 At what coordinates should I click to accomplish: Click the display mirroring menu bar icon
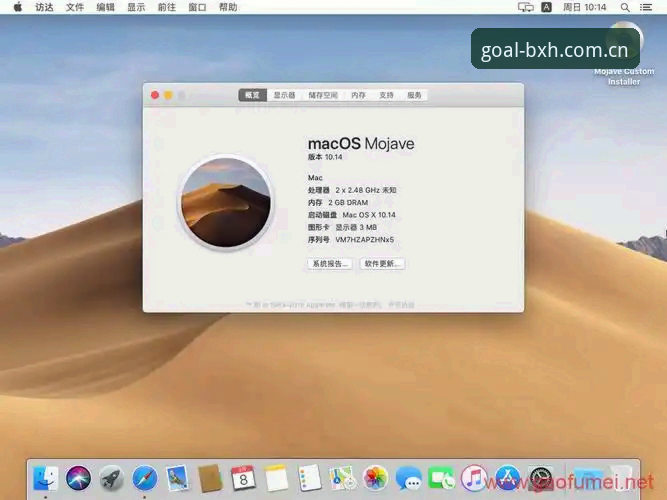pyautogui.click(x=525, y=7)
